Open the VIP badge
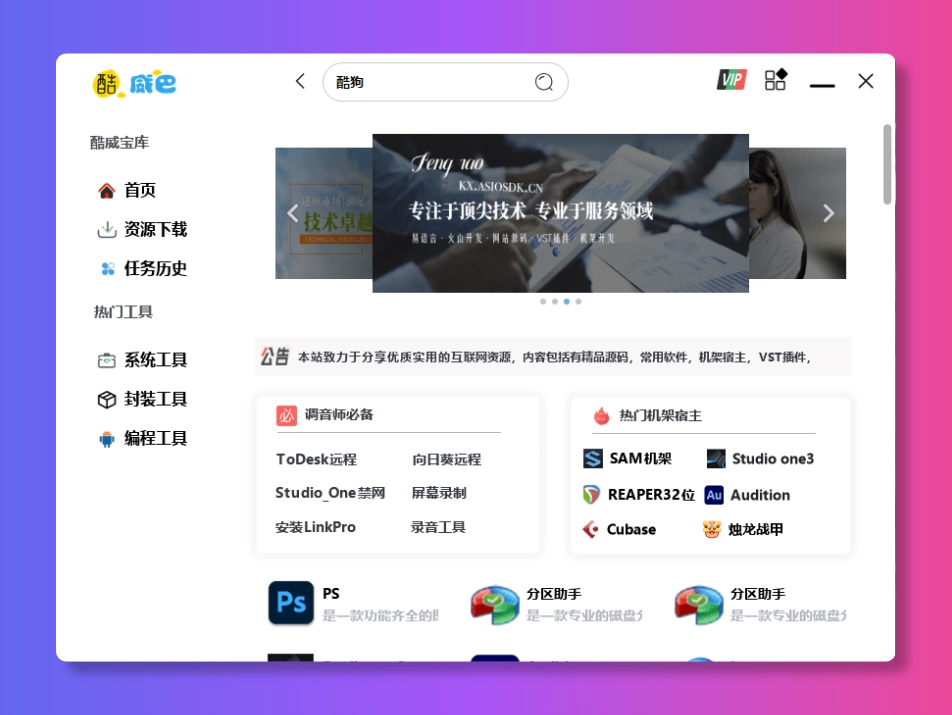Screen dimensions: 952x715 pos(732,80)
